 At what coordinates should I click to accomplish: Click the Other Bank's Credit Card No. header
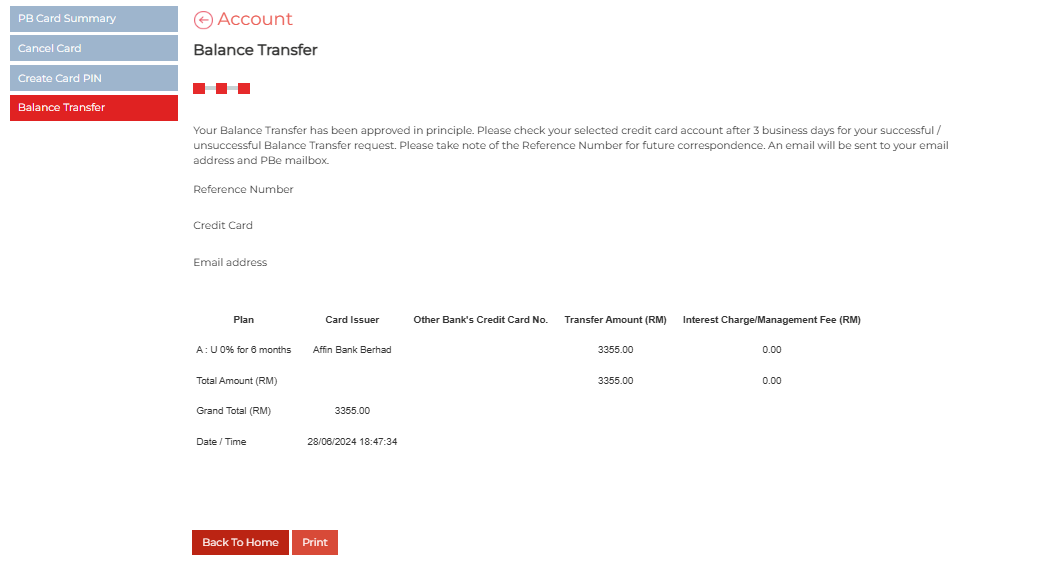(x=480, y=320)
